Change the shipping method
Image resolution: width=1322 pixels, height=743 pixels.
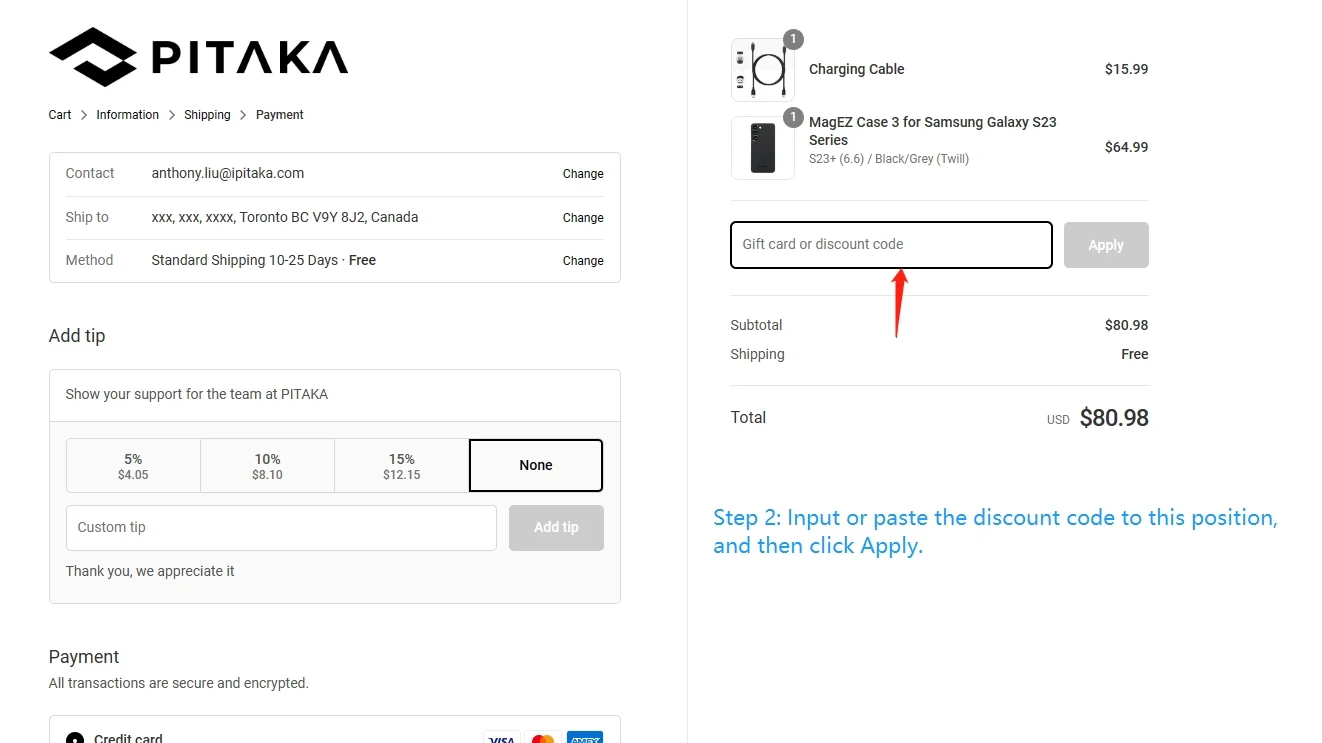582,261
